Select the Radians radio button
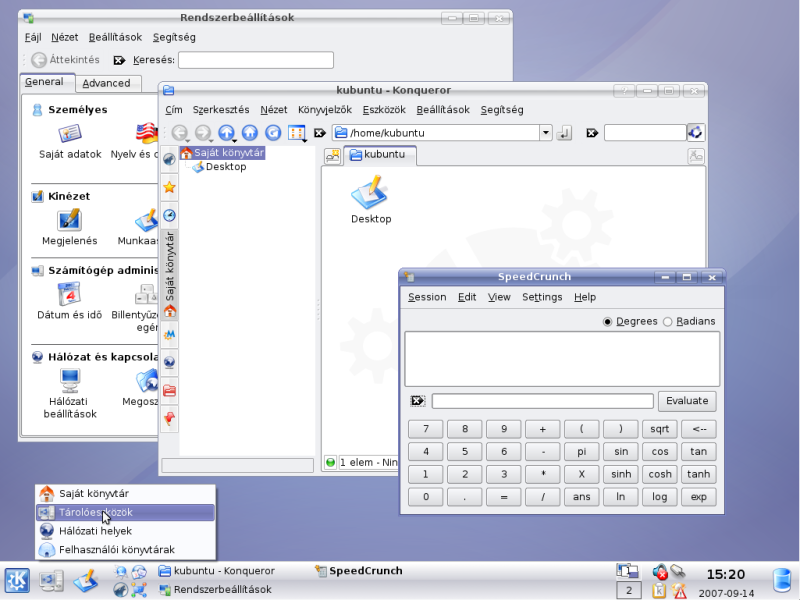The height and width of the screenshot is (600, 800). click(668, 322)
